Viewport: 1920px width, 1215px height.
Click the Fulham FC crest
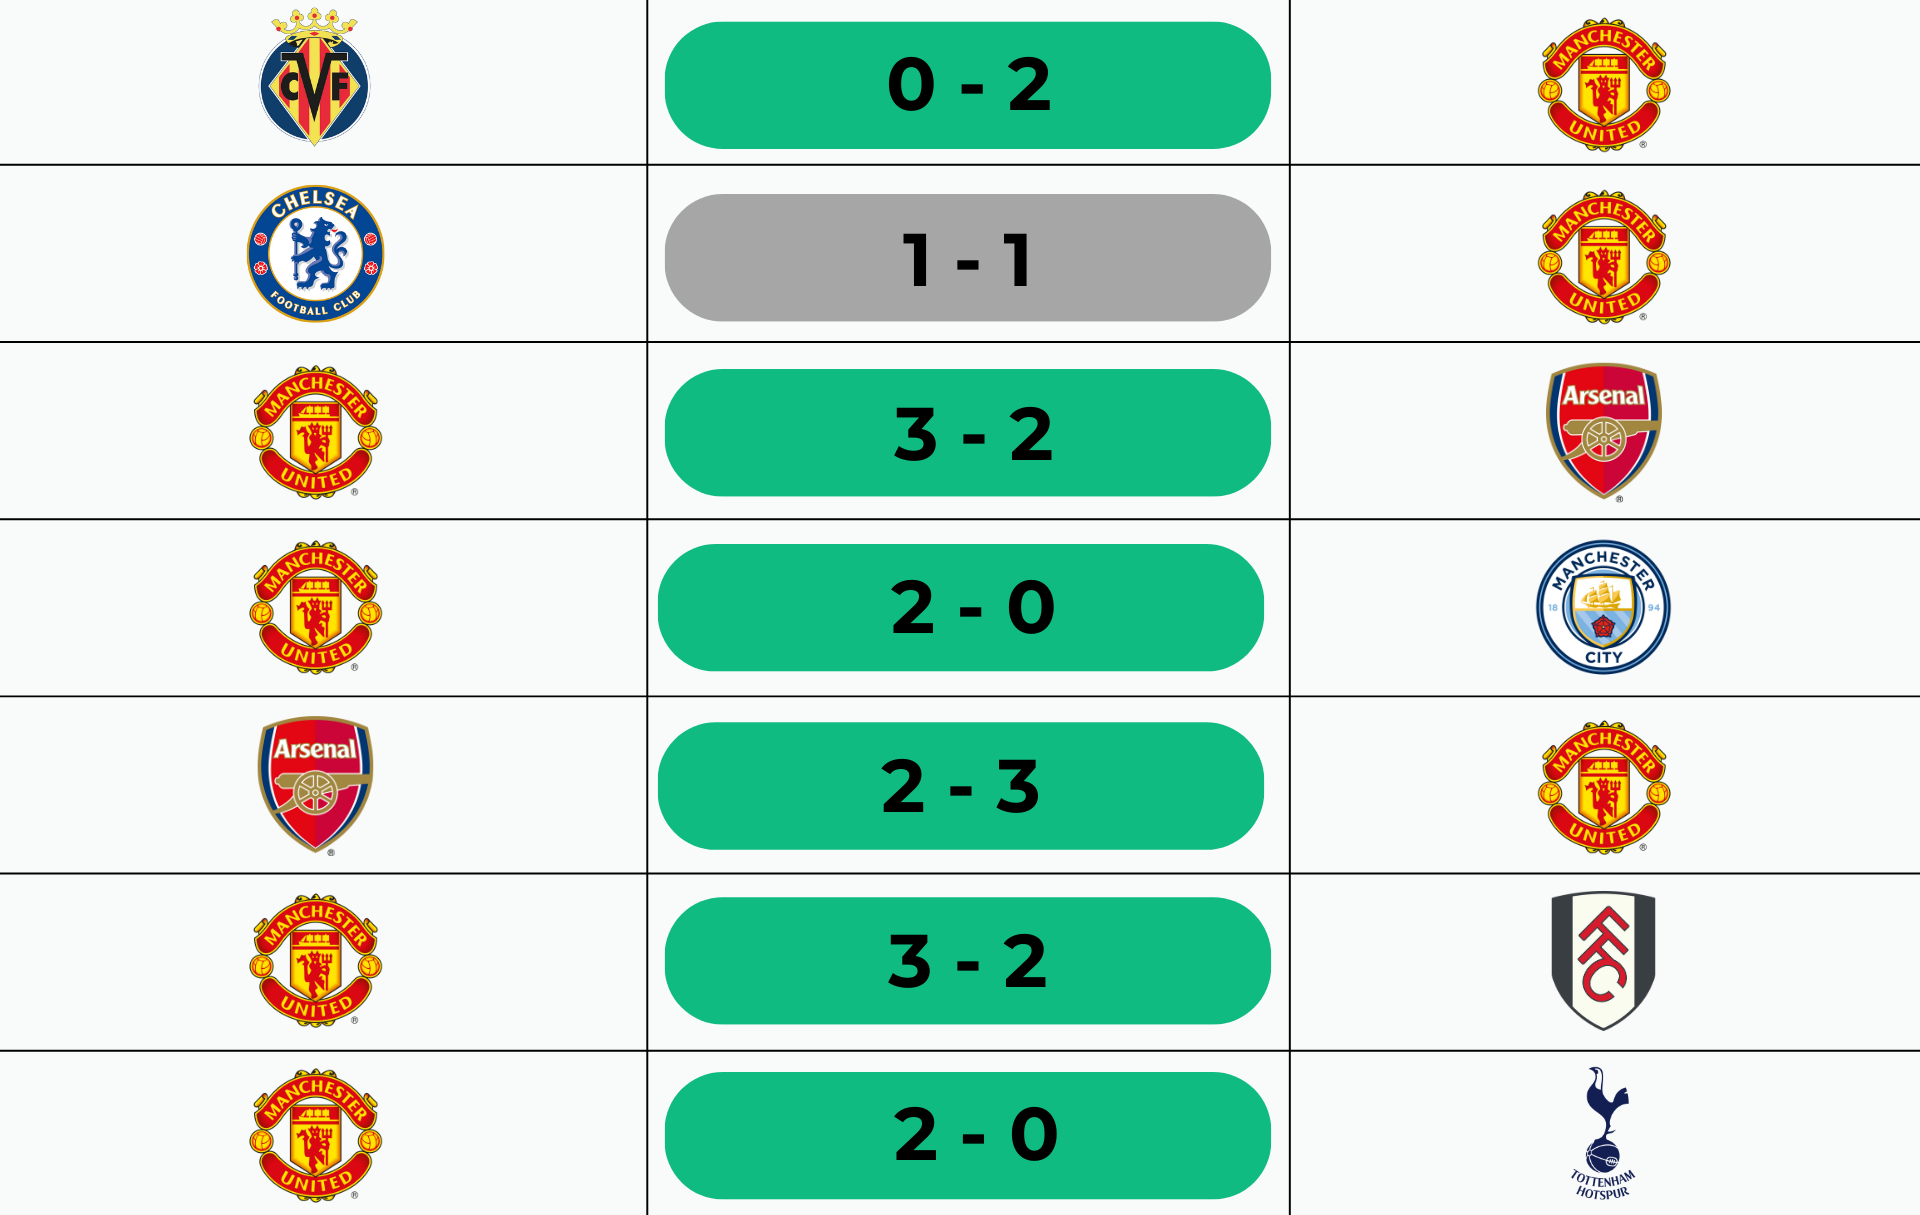coord(1603,960)
